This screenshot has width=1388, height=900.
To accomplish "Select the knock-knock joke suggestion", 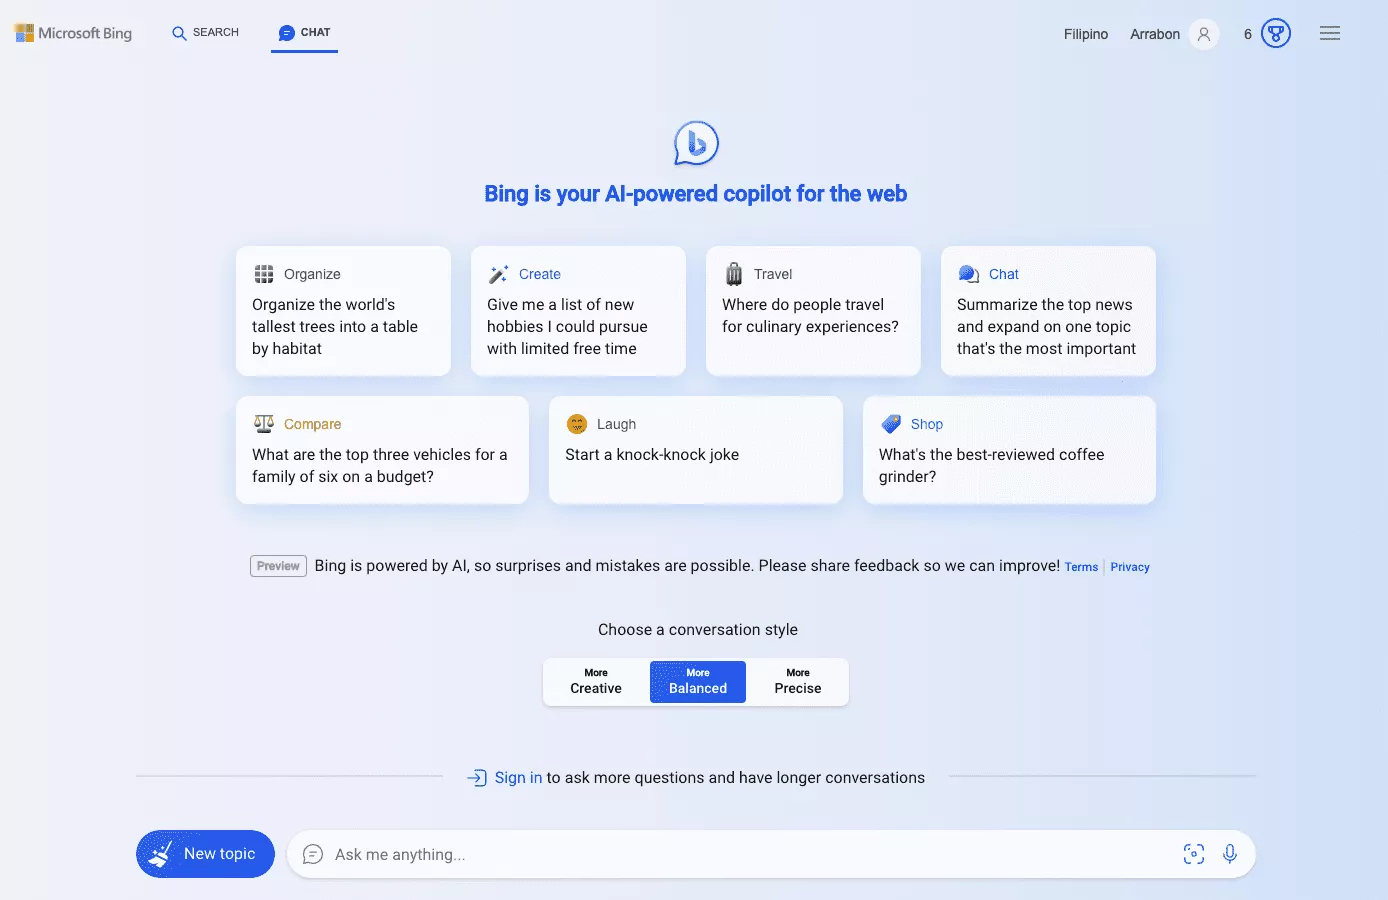I will pos(696,450).
